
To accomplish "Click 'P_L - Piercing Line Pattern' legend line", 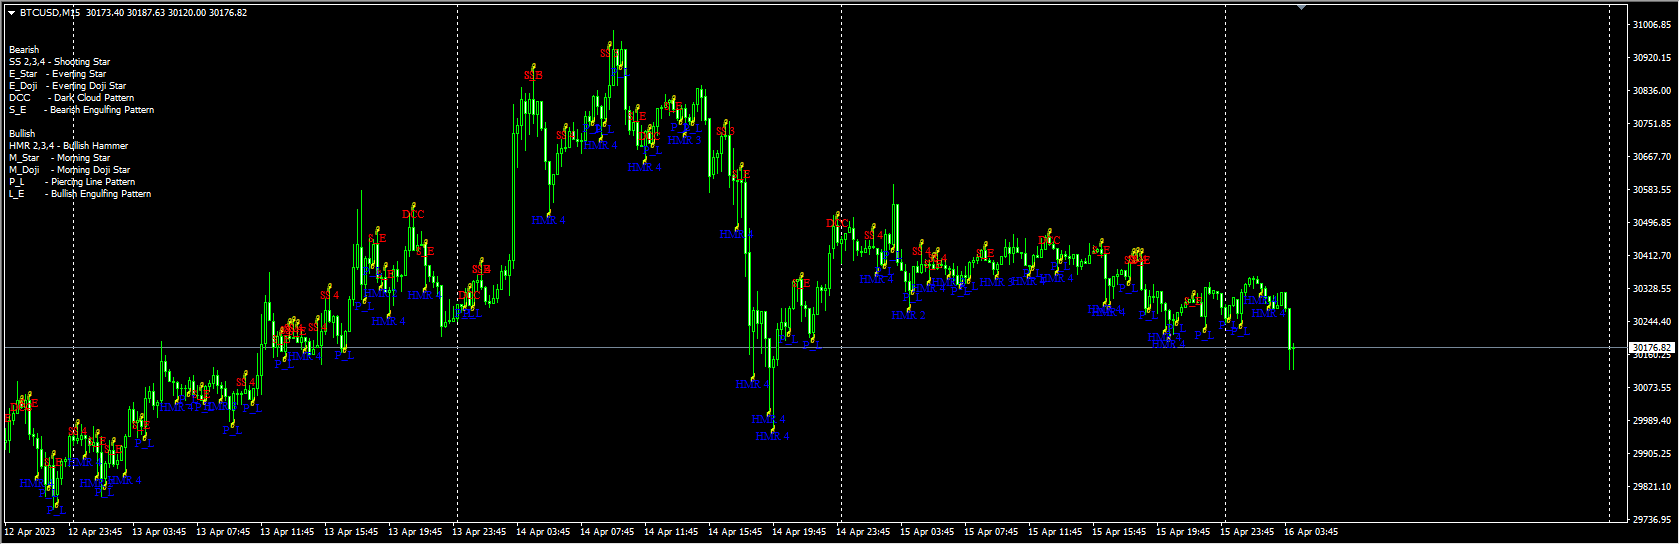I will tap(72, 182).
